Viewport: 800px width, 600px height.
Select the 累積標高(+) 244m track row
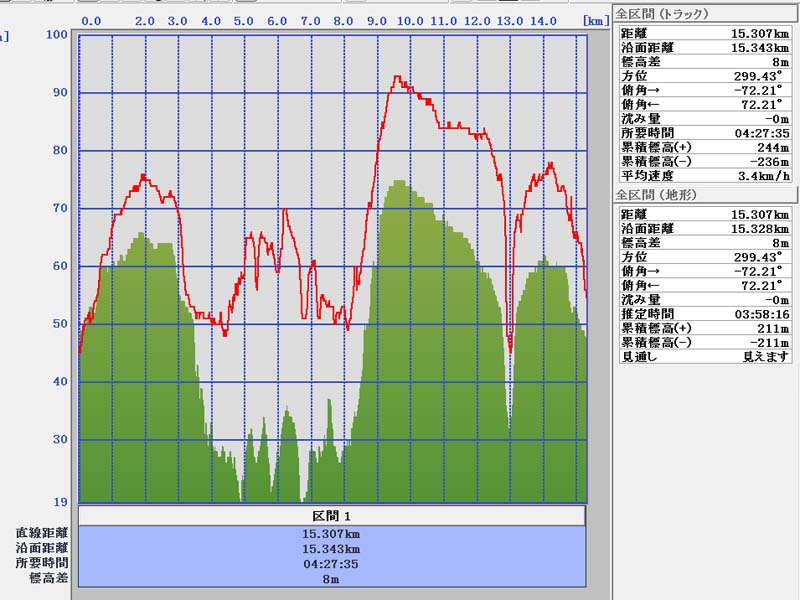[x=704, y=147]
